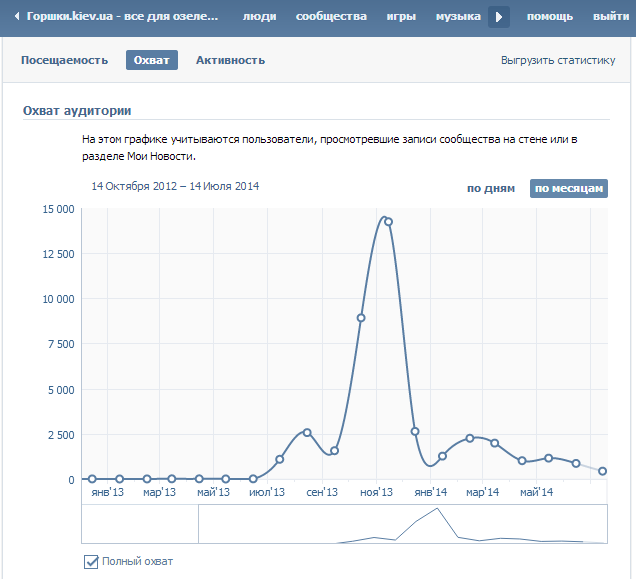Go to игры section
Image resolution: width=636 pixels, height=579 pixels.
[401, 17]
